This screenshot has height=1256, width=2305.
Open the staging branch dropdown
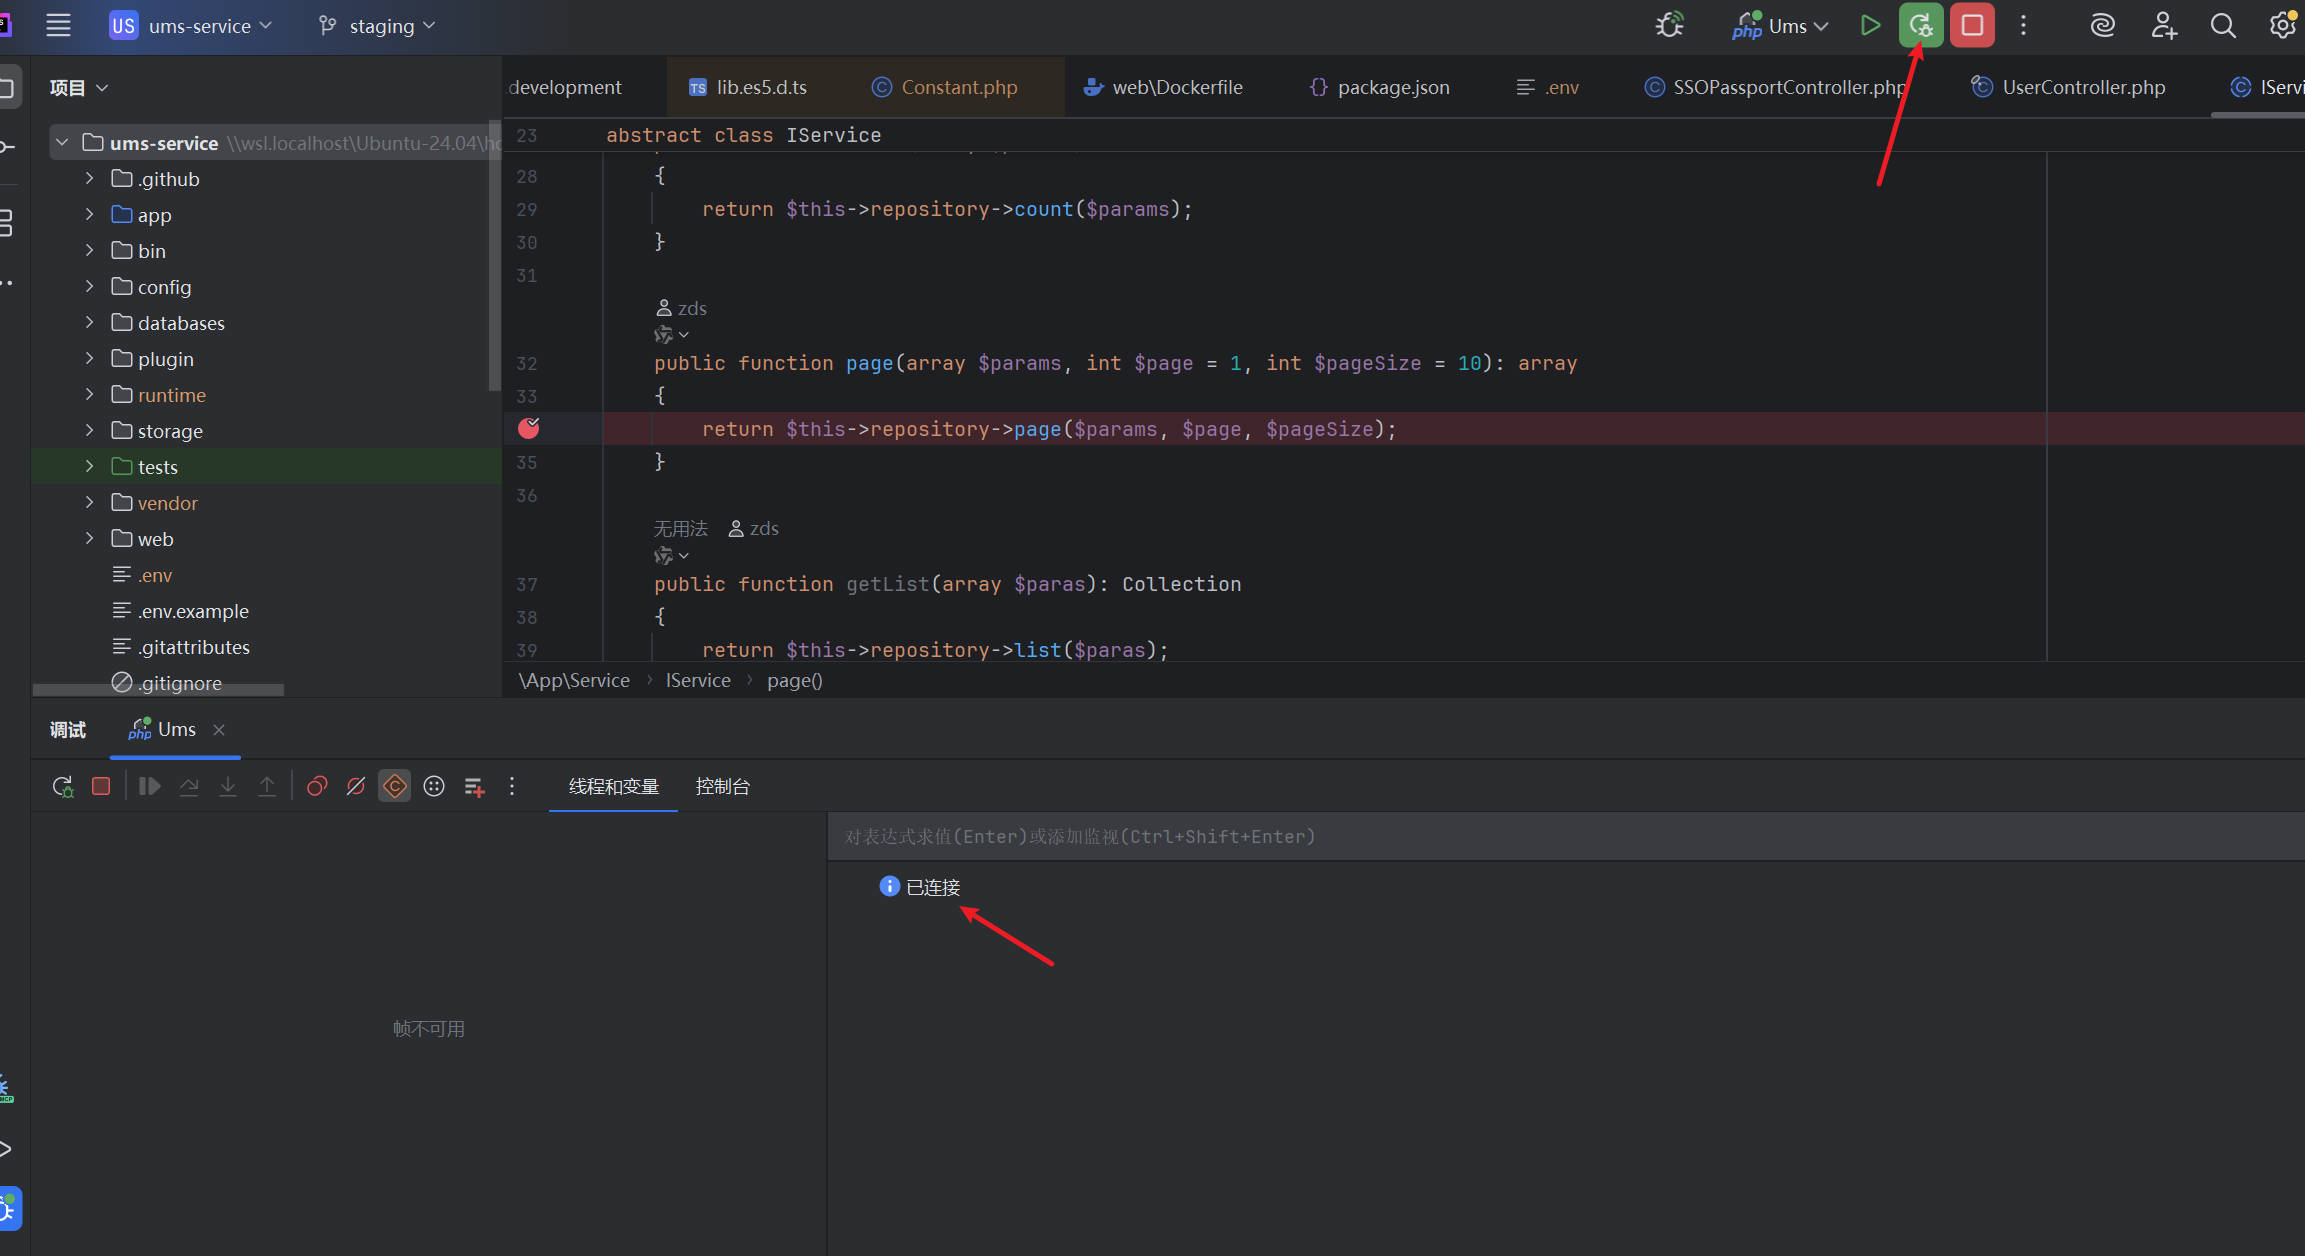[x=380, y=26]
